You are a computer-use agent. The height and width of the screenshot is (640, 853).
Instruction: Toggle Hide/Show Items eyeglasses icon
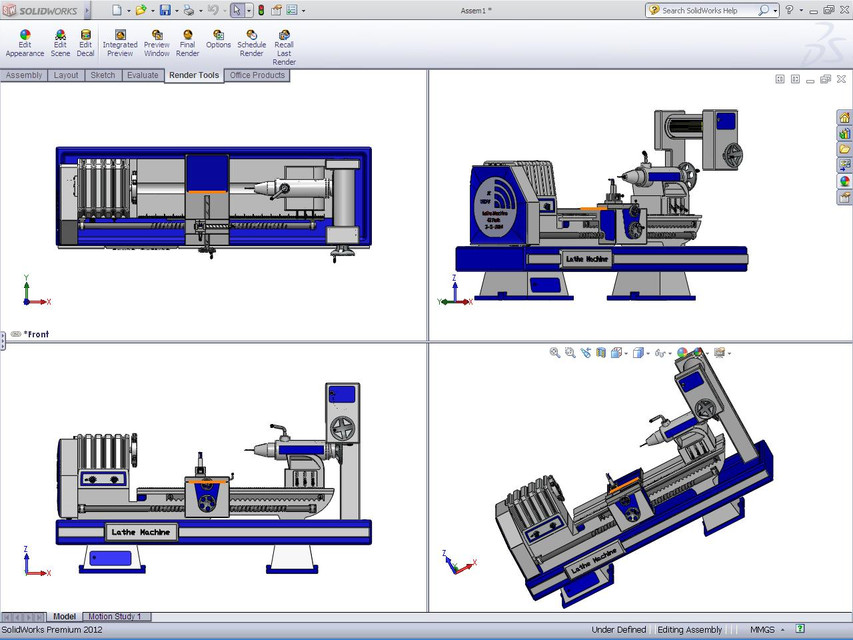[660, 352]
